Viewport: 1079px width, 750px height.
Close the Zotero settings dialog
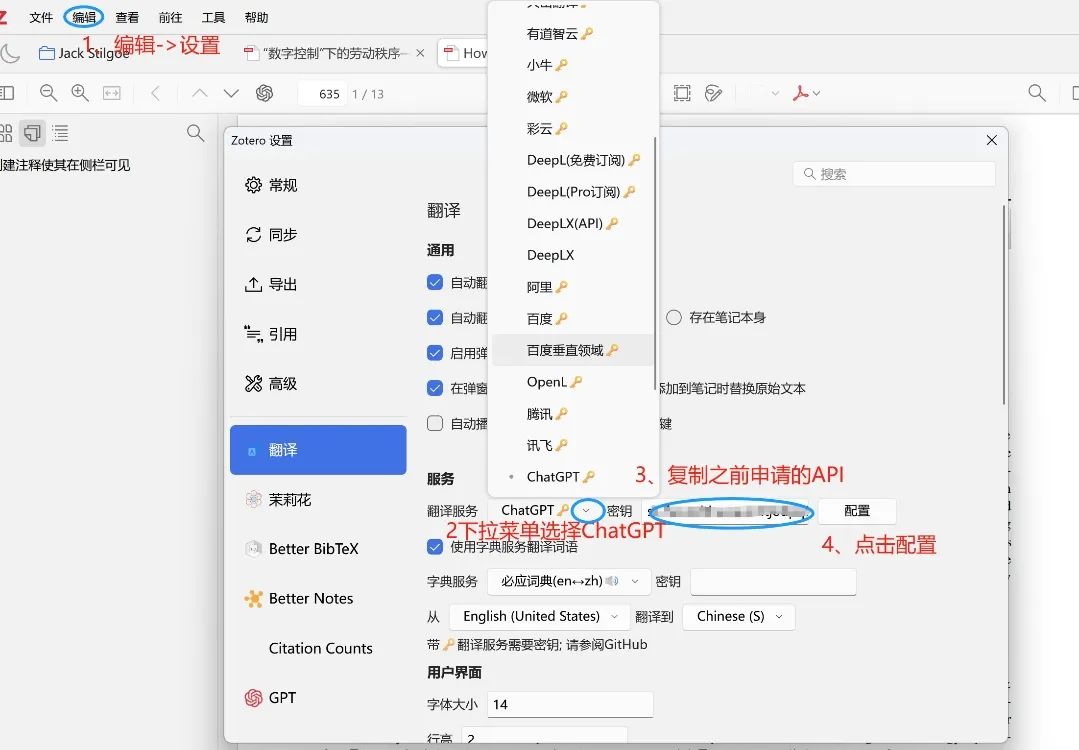coord(992,140)
